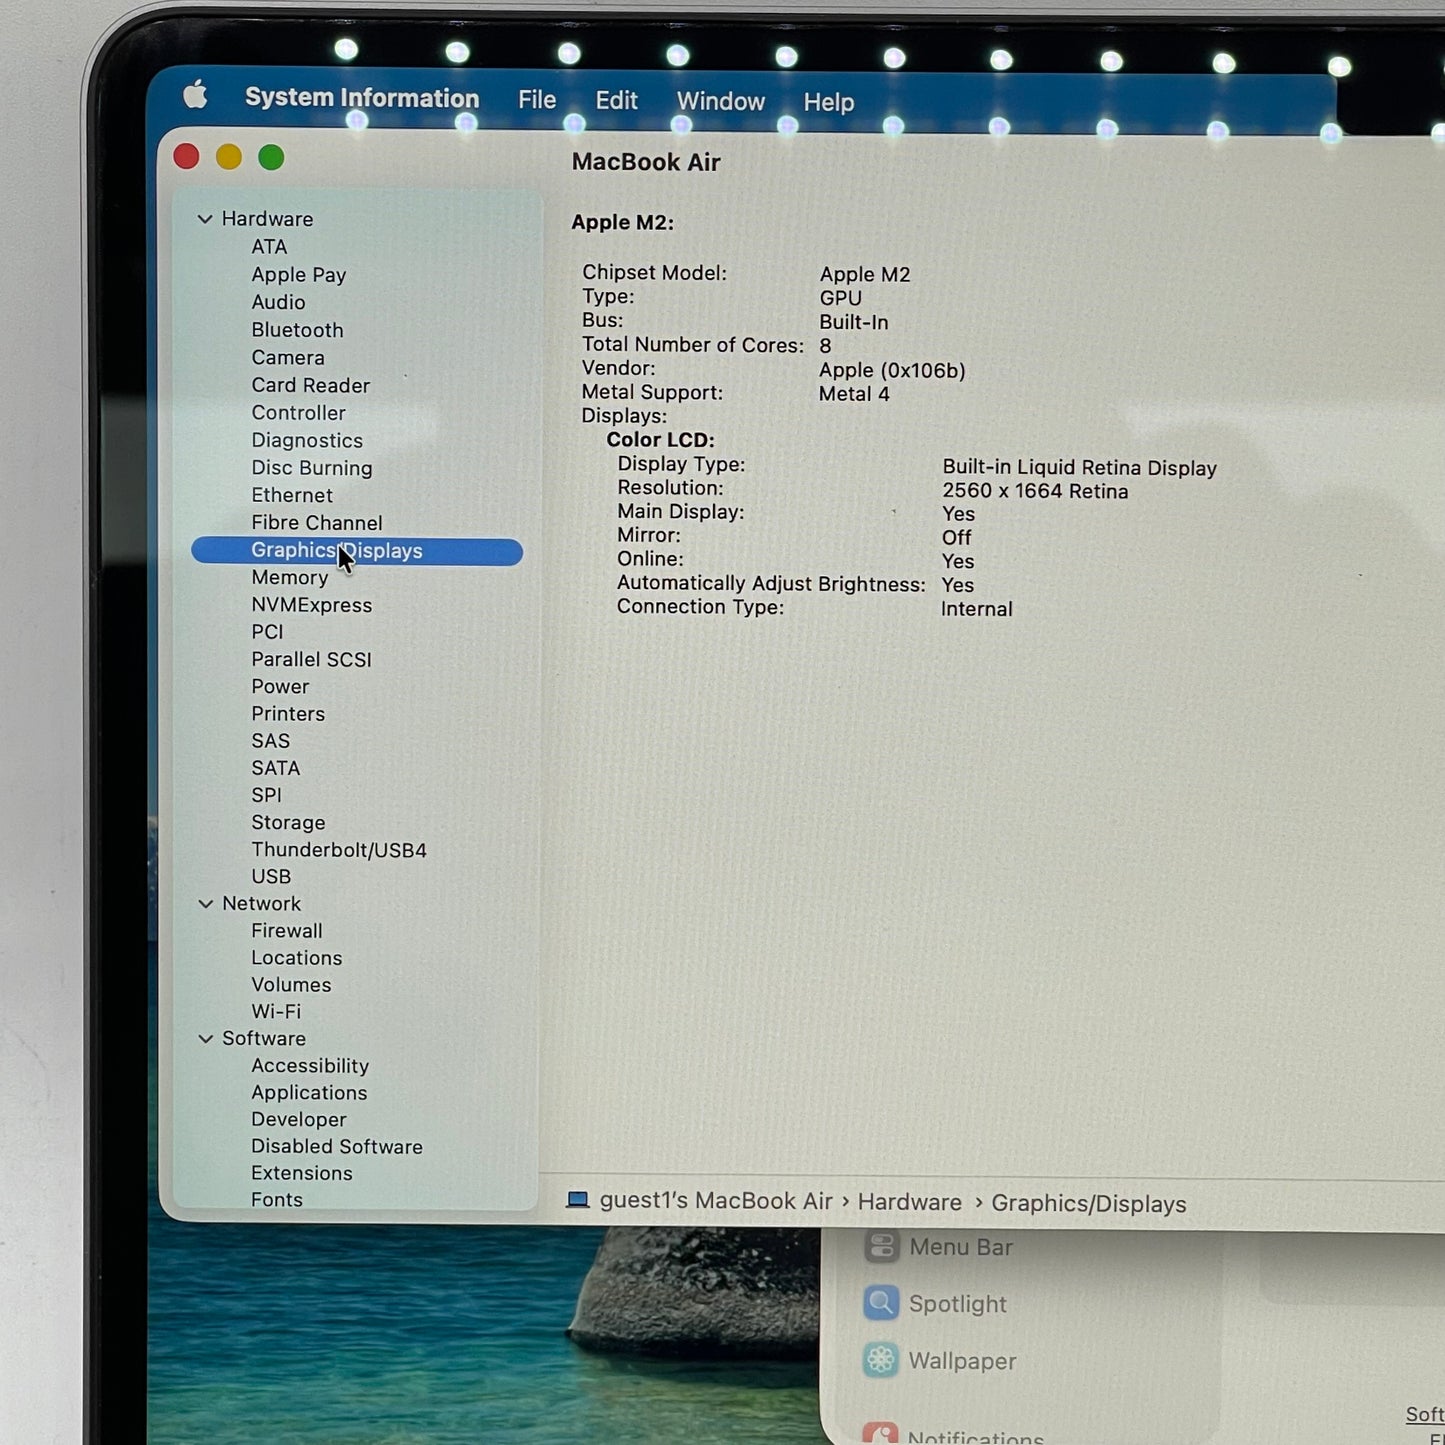Click the Internal connection type value
This screenshot has width=1445, height=1445.
tap(977, 609)
